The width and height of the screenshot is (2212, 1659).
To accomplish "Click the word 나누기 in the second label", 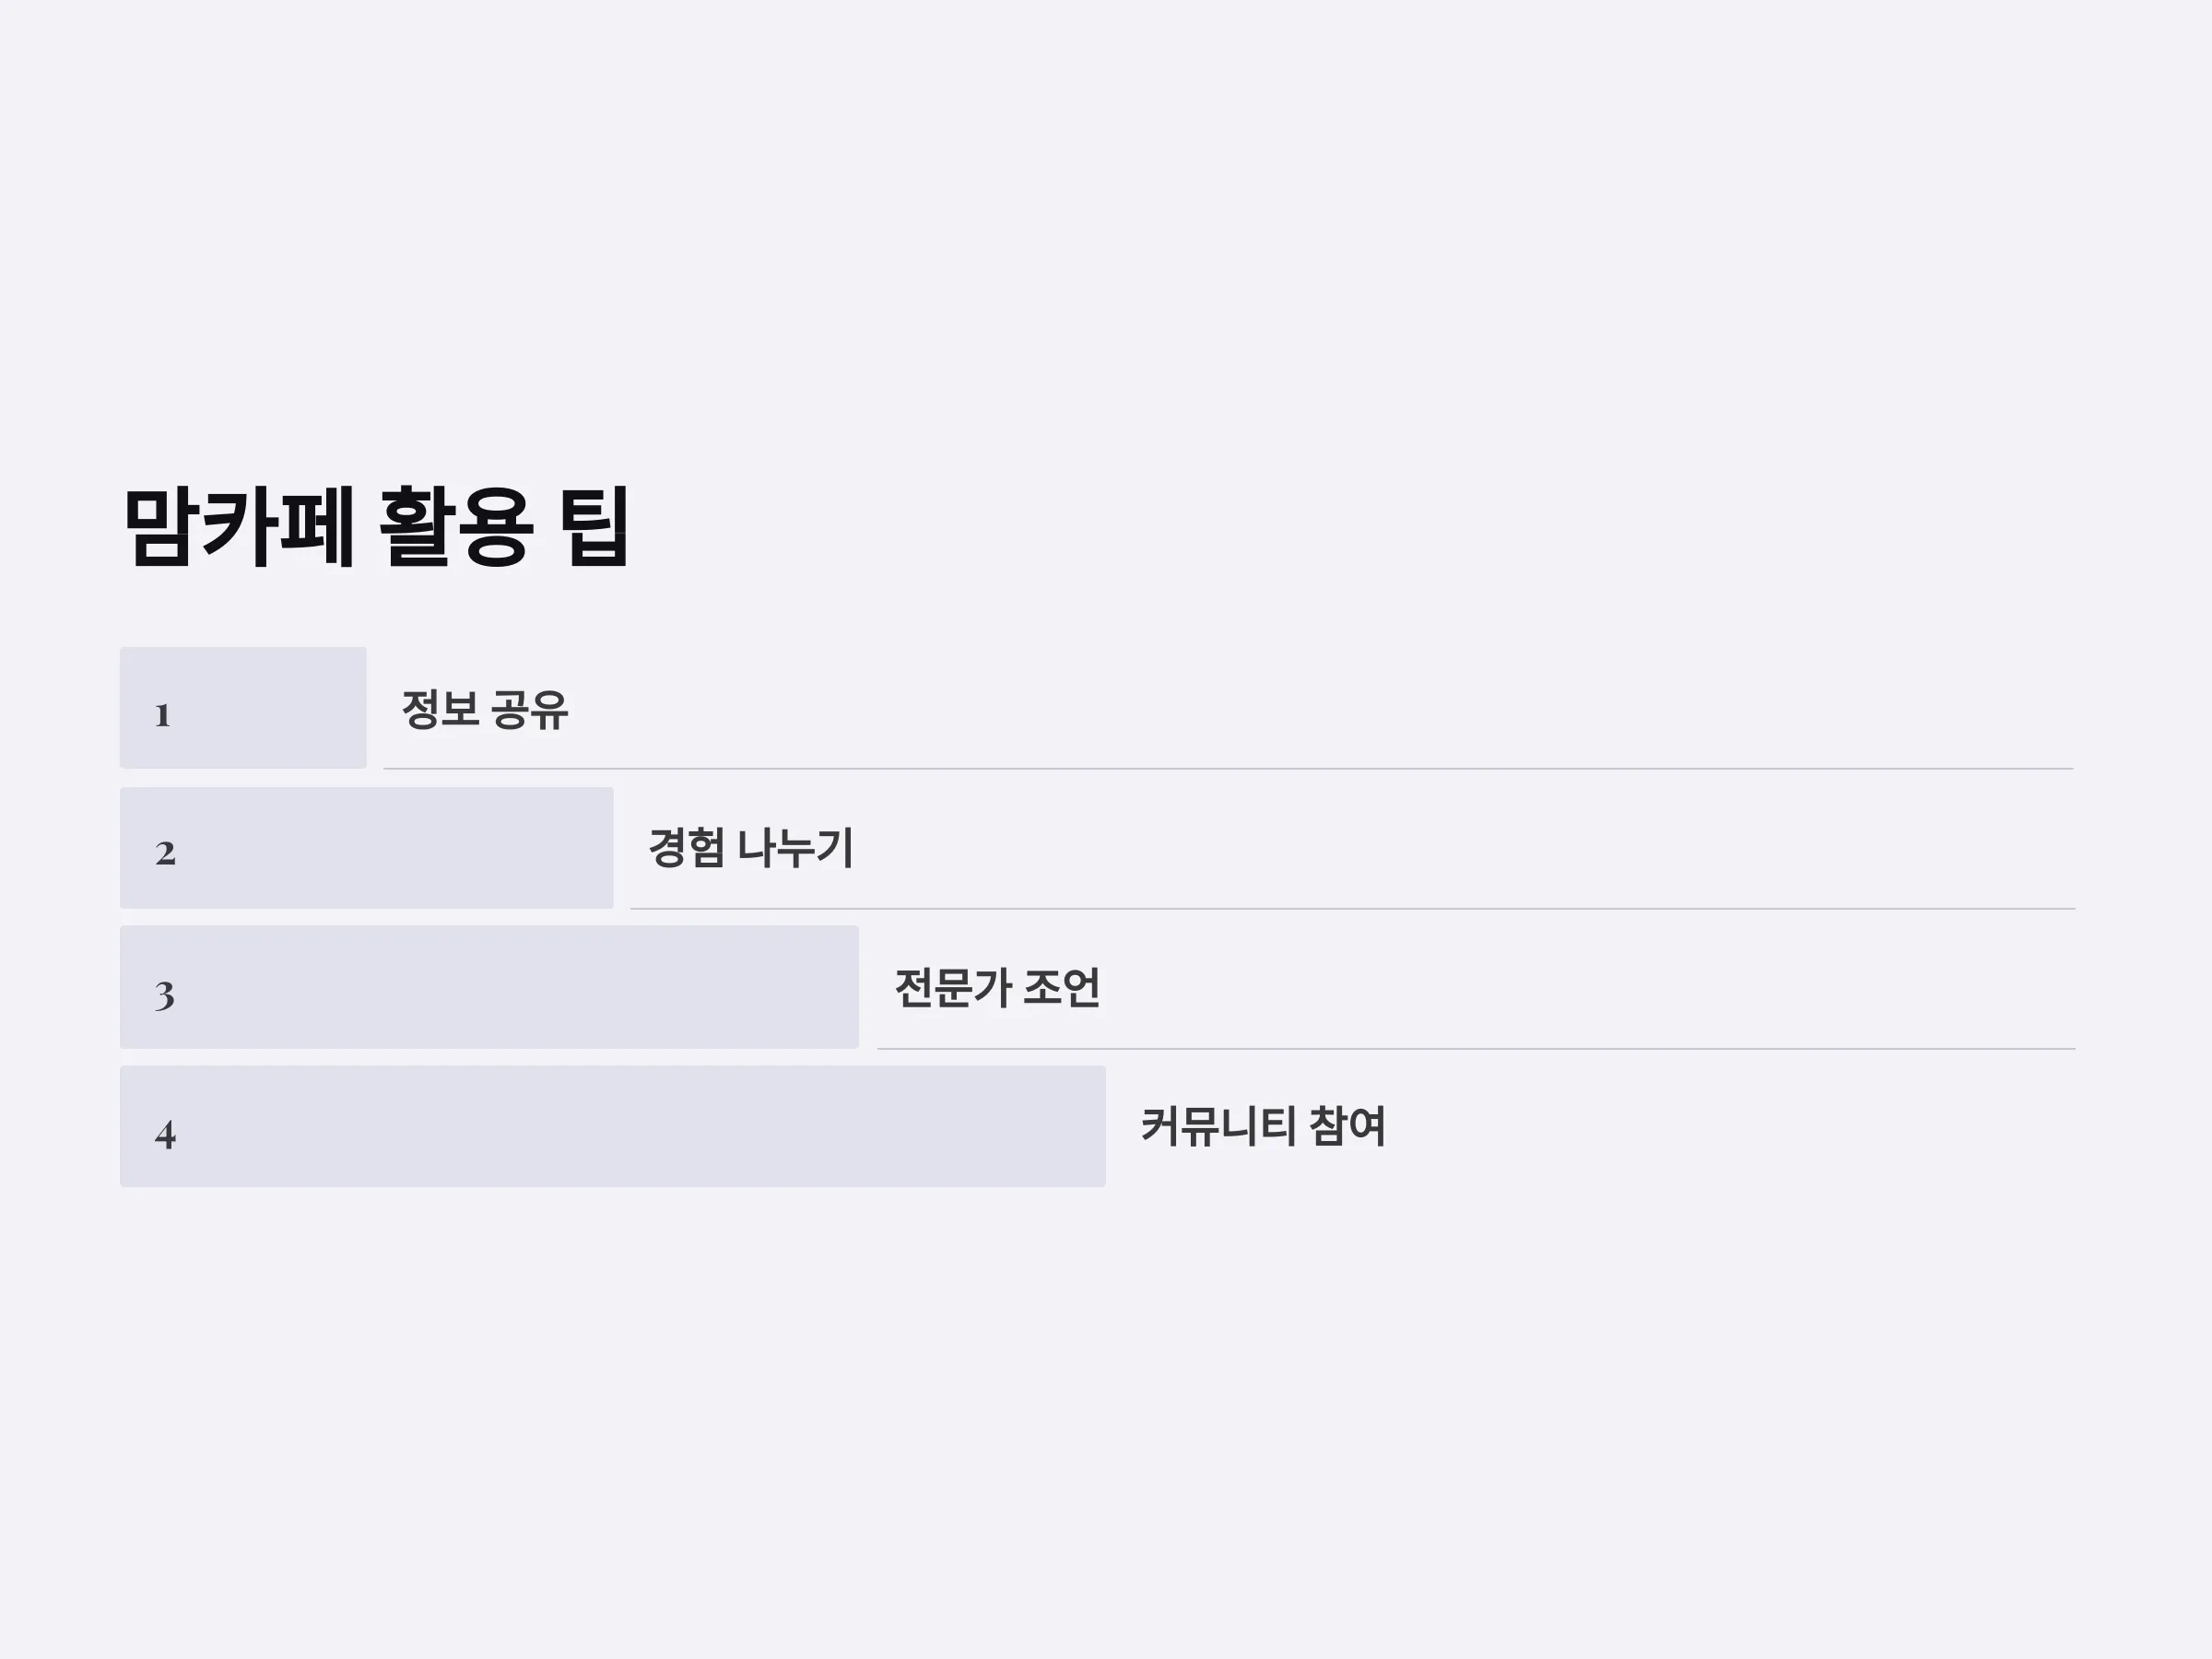I will (796, 848).
